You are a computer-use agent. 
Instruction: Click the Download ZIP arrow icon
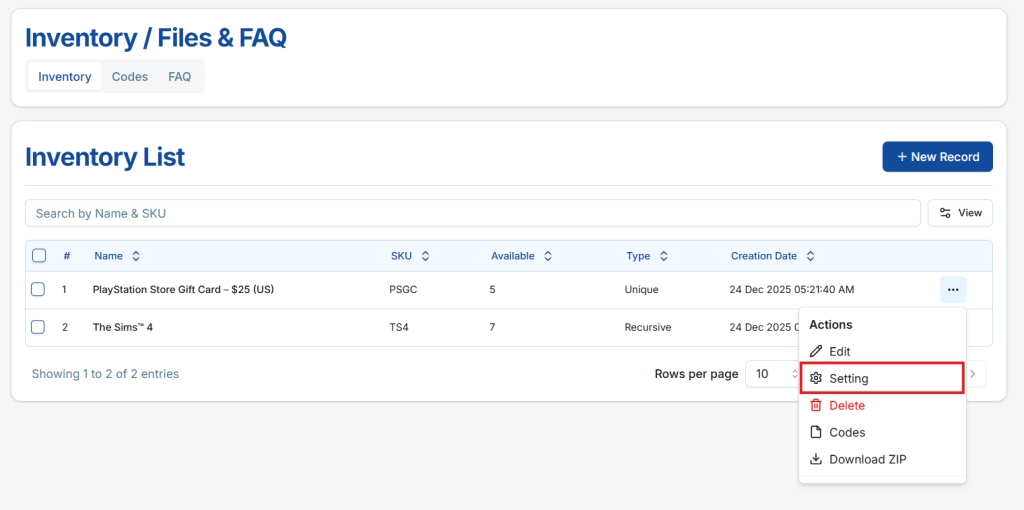tap(816, 459)
